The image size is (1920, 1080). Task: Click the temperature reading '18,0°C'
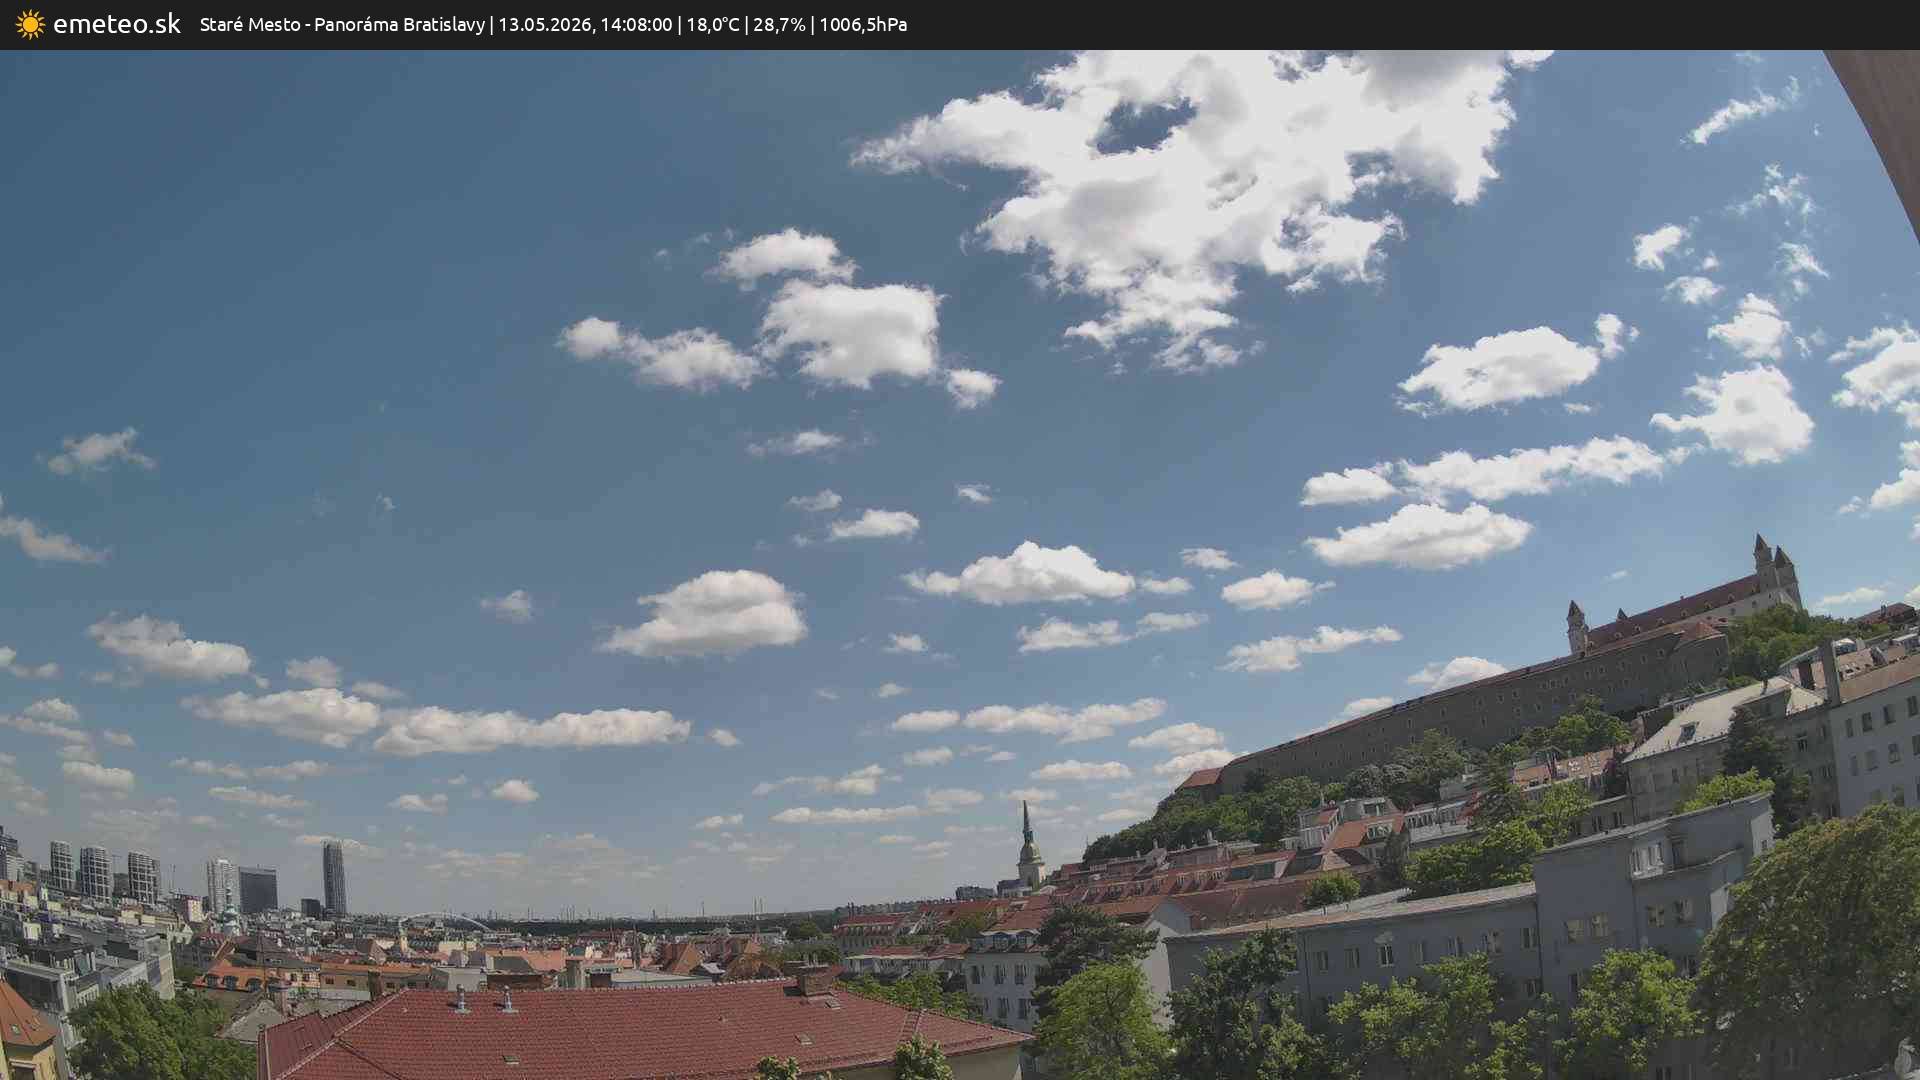(713, 24)
